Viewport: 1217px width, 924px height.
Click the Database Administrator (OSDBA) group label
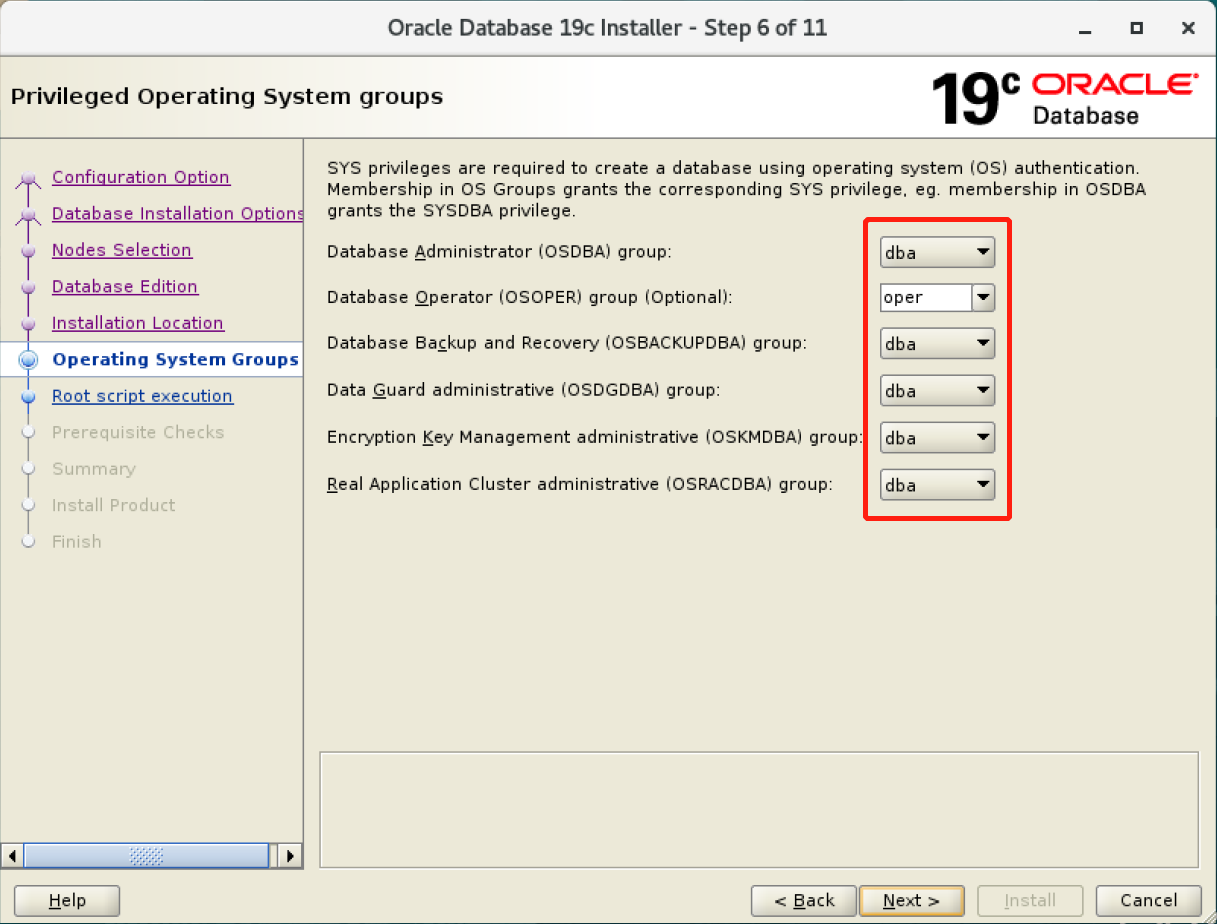pyautogui.click(x=499, y=252)
